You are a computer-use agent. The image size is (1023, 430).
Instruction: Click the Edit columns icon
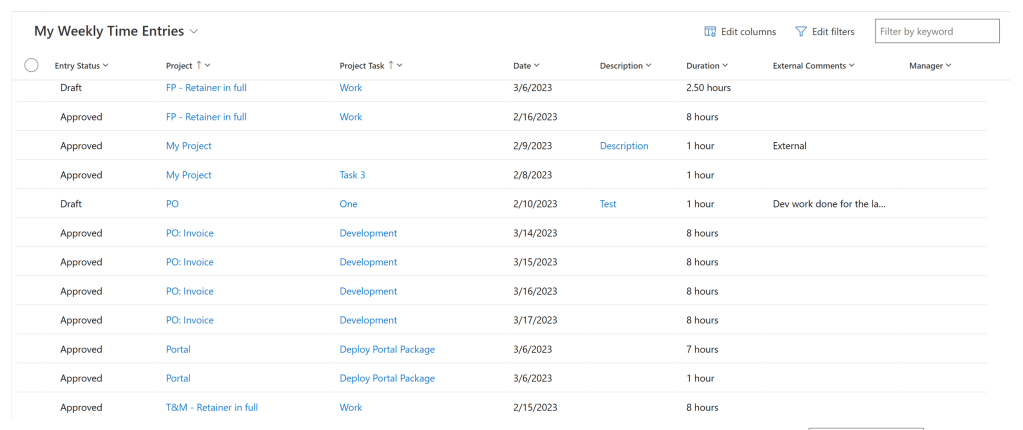[x=710, y=32]
